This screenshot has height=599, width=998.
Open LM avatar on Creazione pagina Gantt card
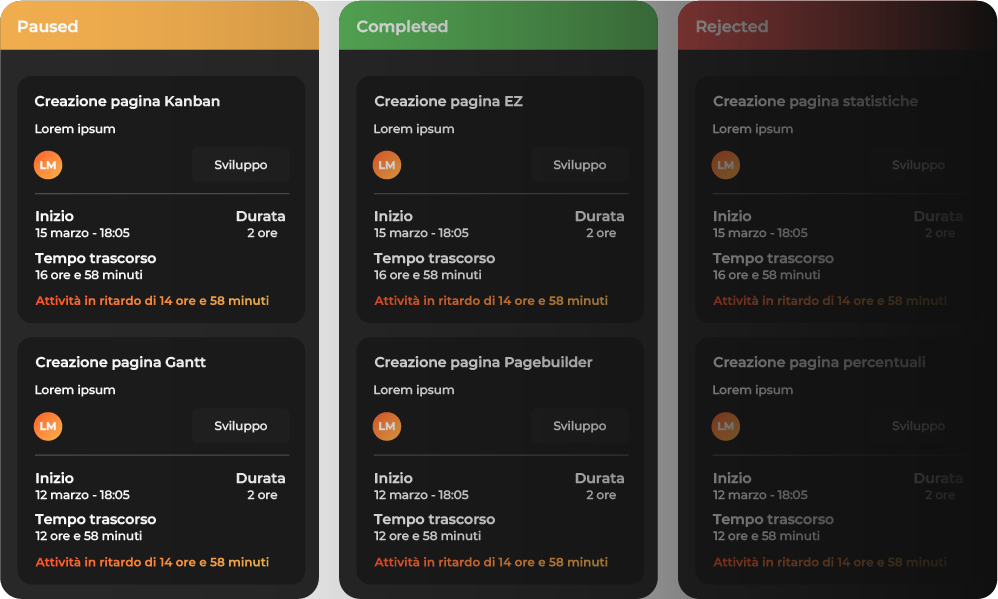(48, 426)
